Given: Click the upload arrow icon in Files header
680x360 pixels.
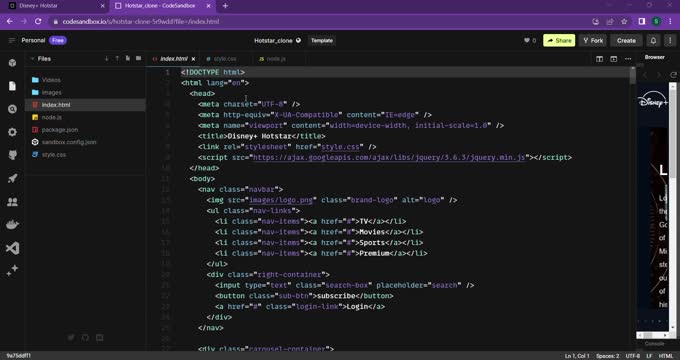Looking at the screenshot, I should click(117, 59).
